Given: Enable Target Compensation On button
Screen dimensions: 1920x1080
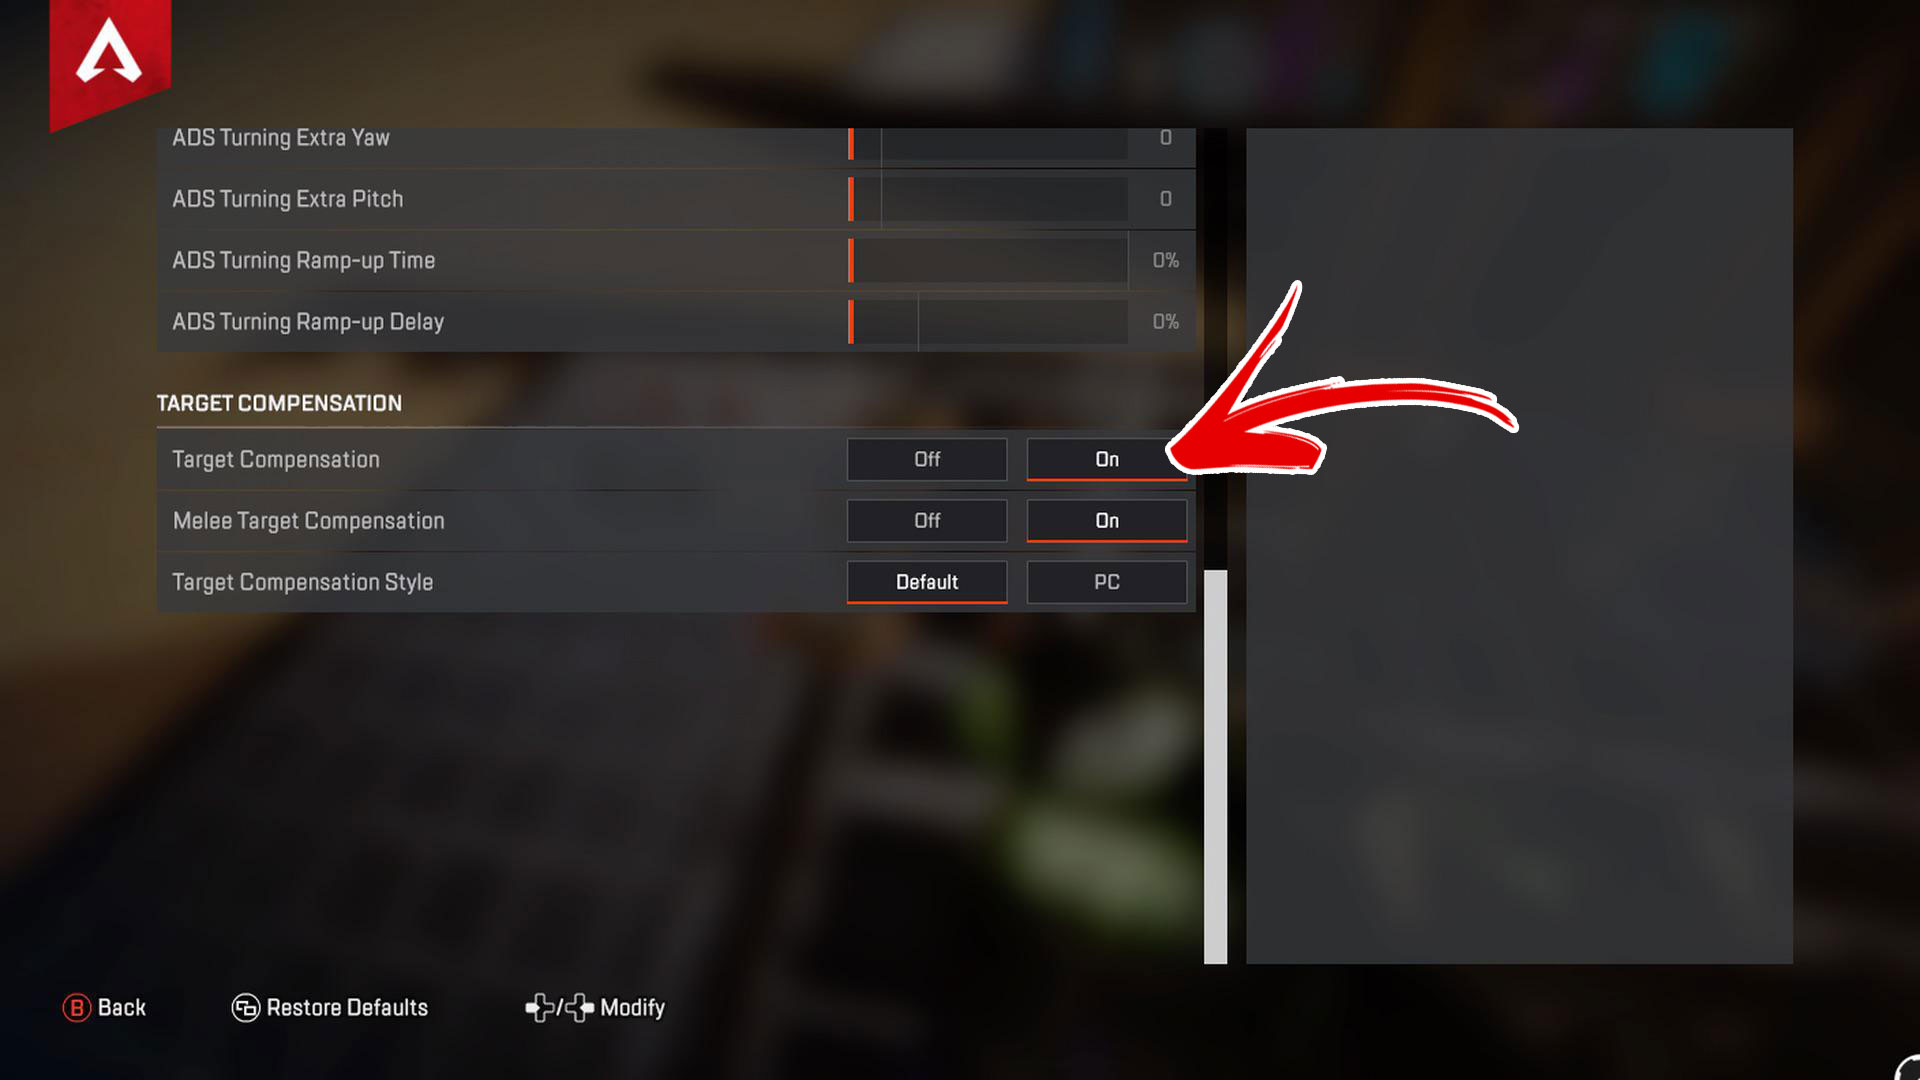Looking at the screenshot, I should [1106, 459].
